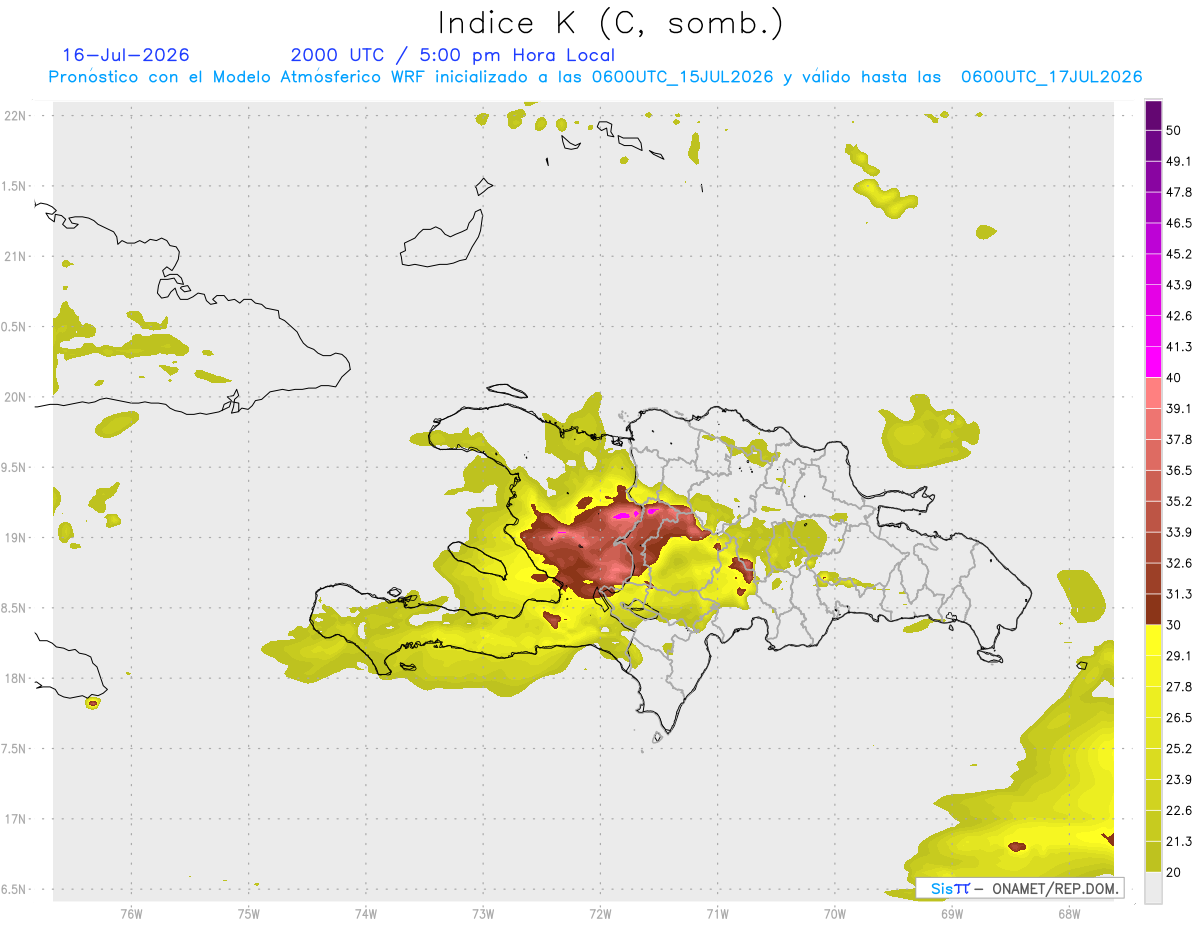Click the '75W' longitude axis label
The height and width of the screenshot is (927, 1200).
point(249,913)
